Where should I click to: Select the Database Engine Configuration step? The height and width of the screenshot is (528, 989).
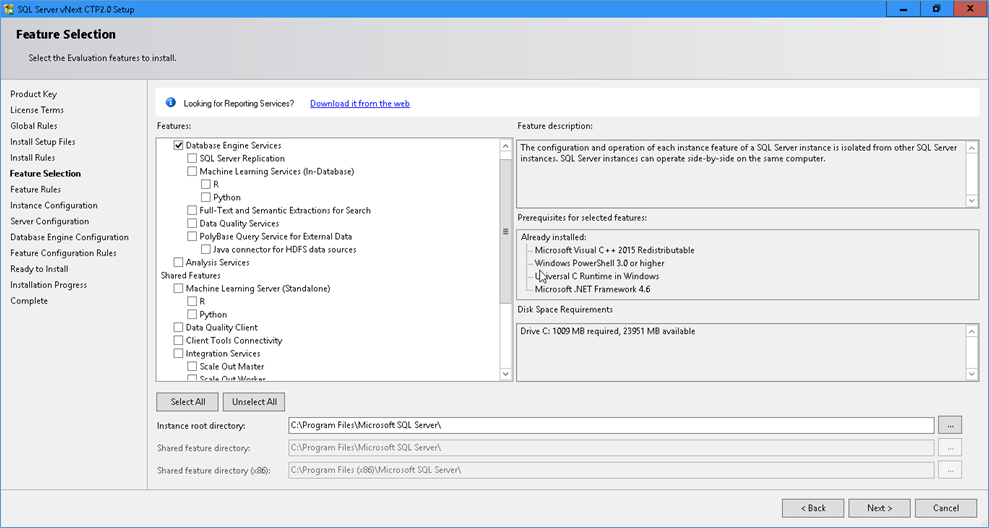click(69, 237)
